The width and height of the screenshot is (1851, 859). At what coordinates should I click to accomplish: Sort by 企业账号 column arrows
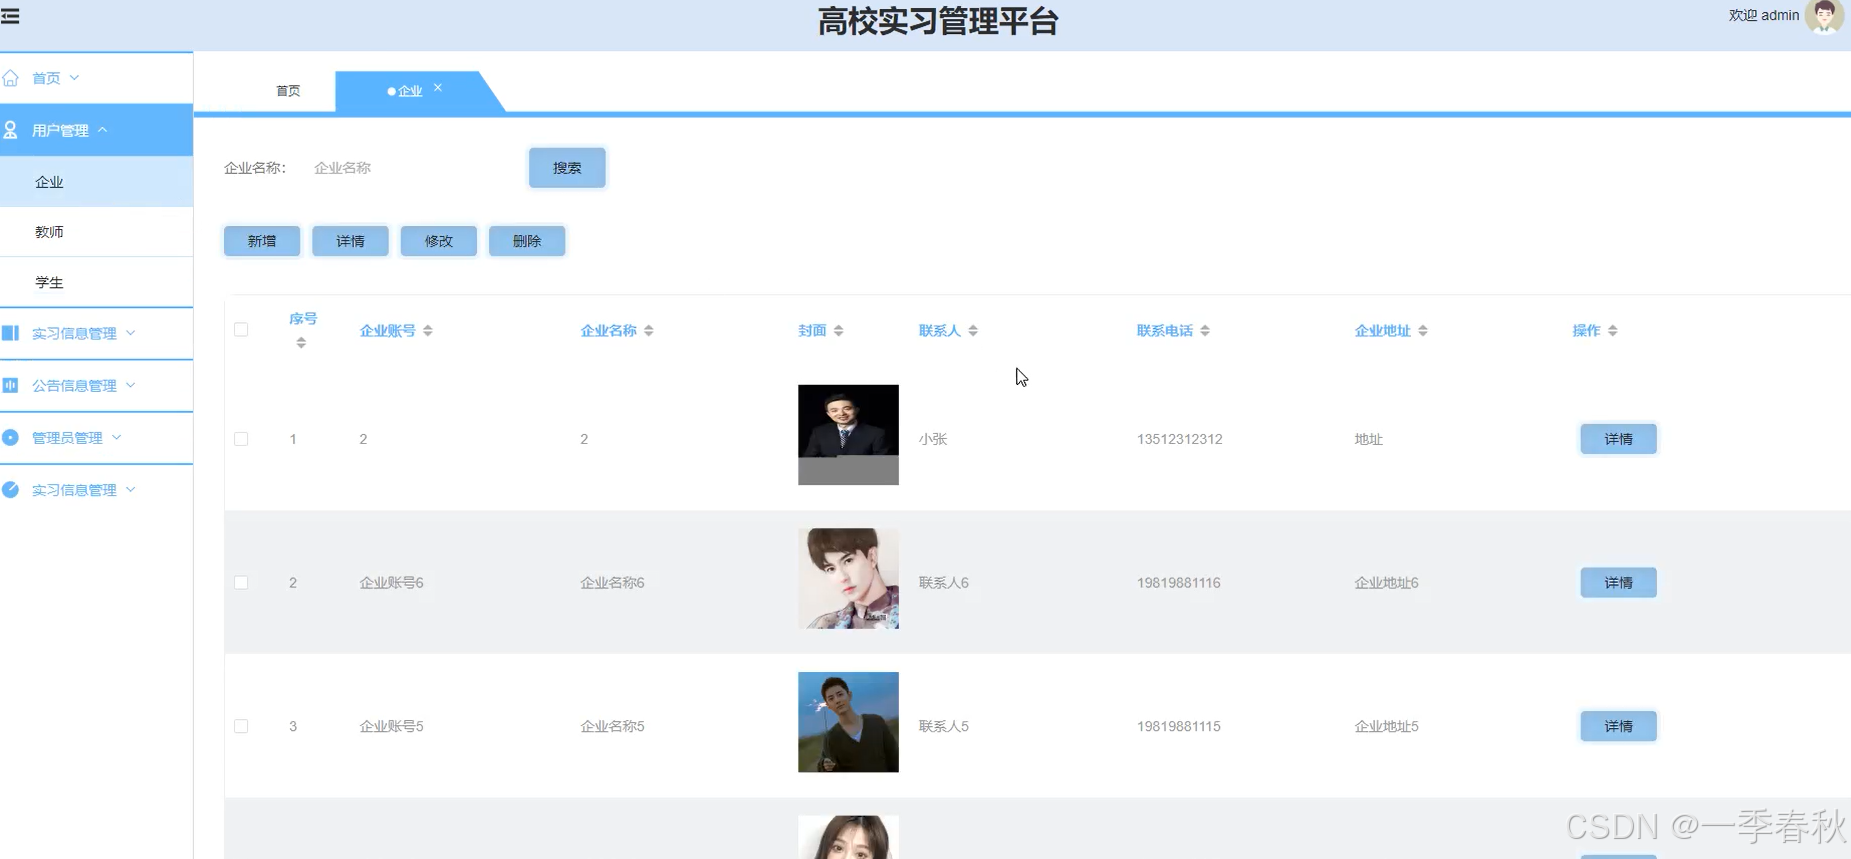click(428, 331)
